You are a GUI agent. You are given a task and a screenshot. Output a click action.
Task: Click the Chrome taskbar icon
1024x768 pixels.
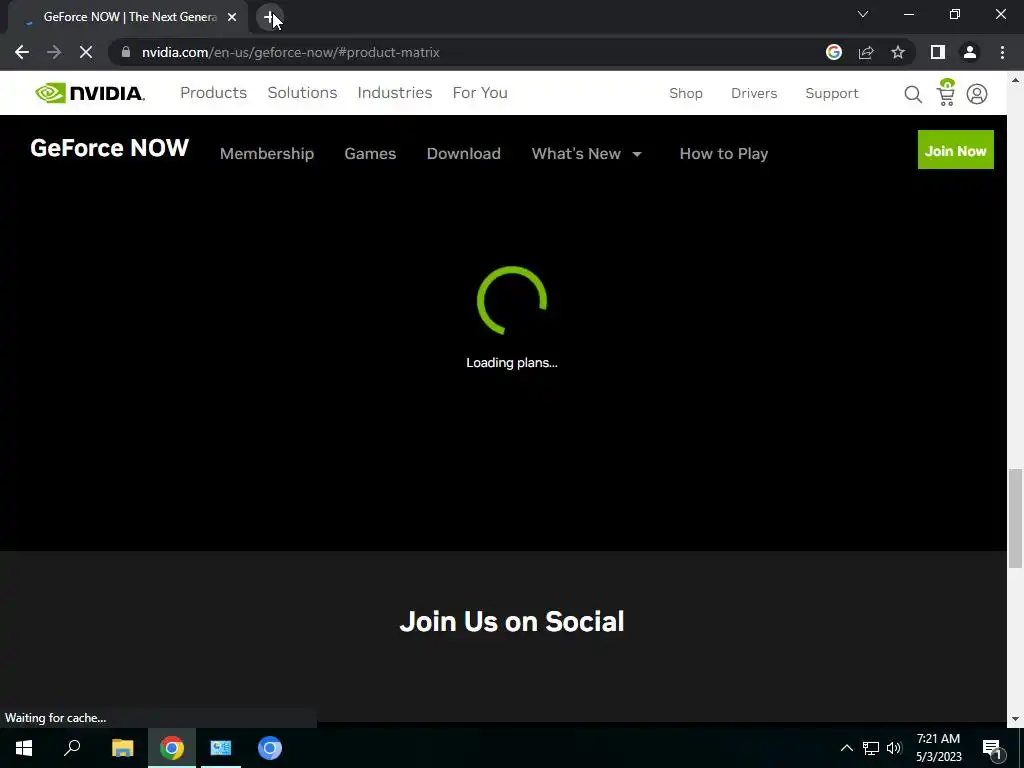tap(172, 748)
